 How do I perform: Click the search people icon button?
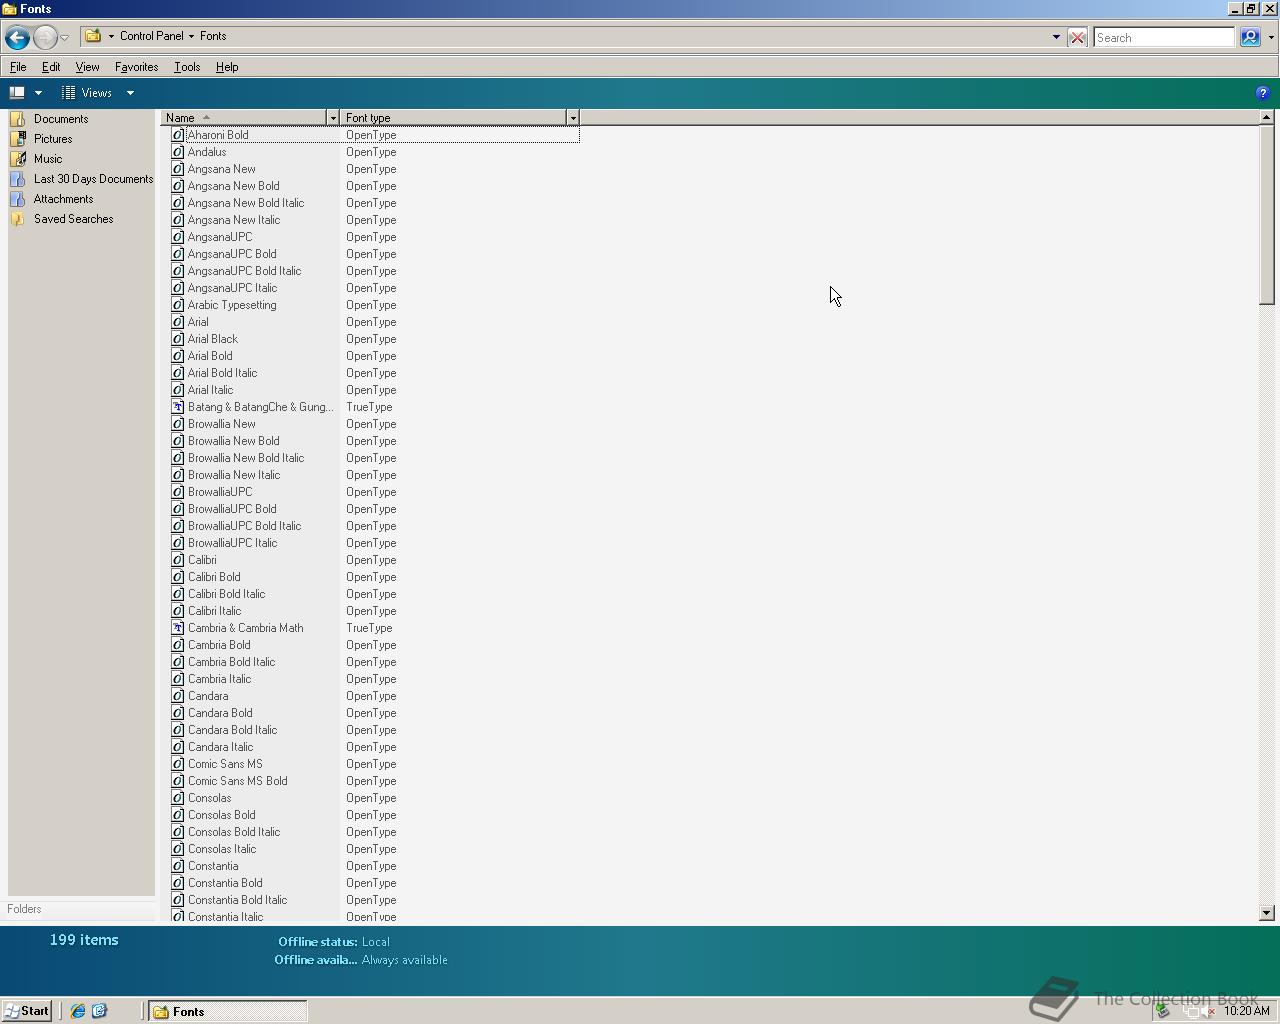click(x=1250, y=37)
